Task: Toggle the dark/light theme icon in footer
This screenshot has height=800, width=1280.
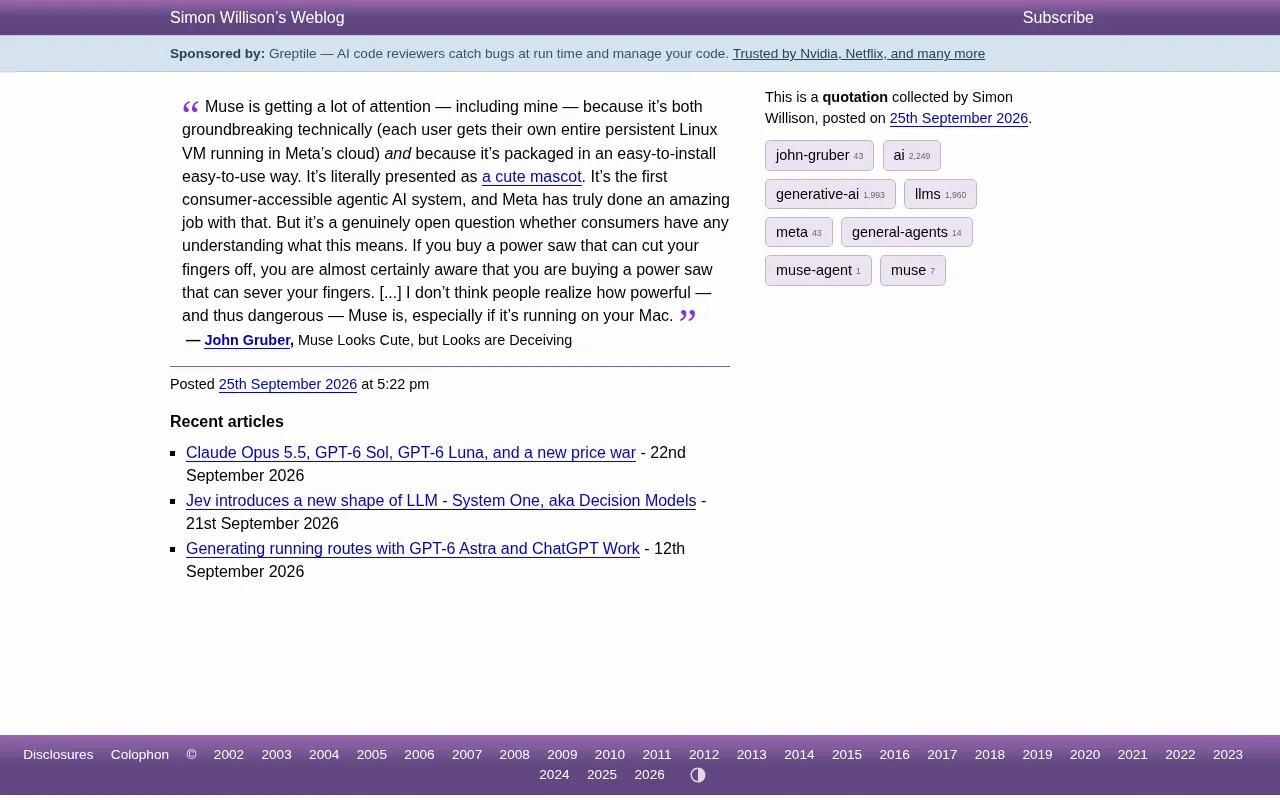Action: coord(698,775)
